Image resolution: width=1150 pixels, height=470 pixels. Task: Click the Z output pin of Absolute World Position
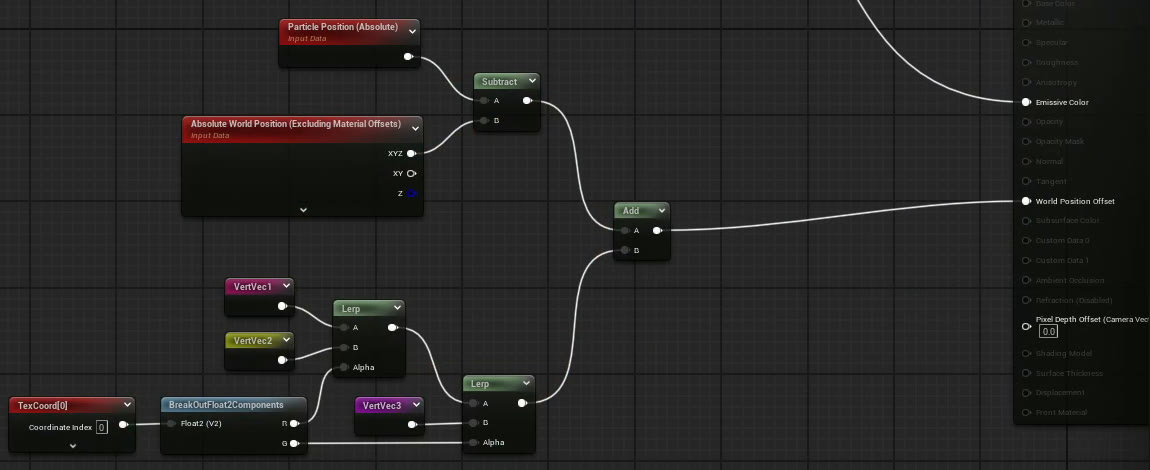411,194
